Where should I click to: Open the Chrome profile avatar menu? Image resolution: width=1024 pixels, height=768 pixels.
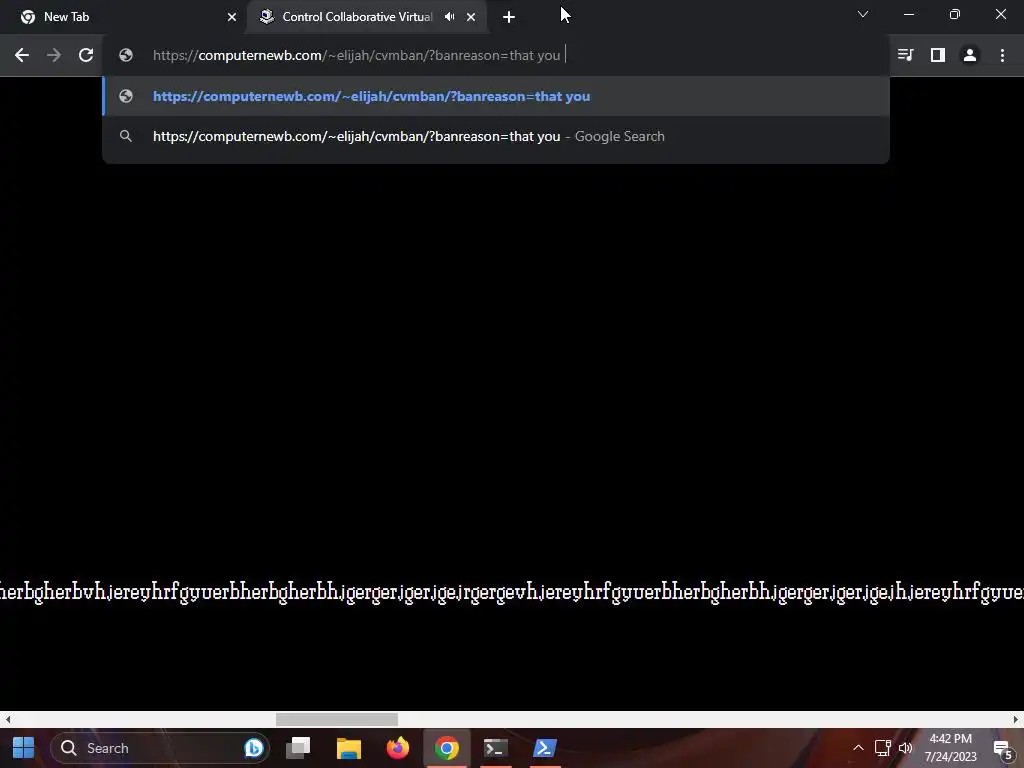970,56
